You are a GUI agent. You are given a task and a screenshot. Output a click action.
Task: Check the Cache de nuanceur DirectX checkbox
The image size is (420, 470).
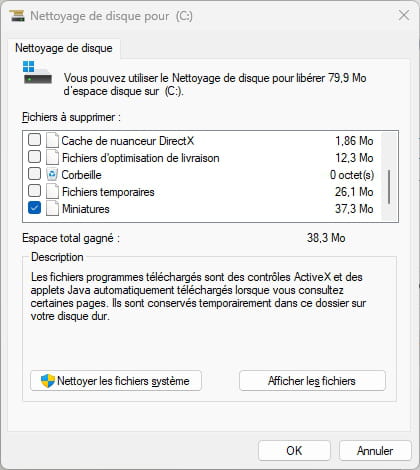[34, 140]
